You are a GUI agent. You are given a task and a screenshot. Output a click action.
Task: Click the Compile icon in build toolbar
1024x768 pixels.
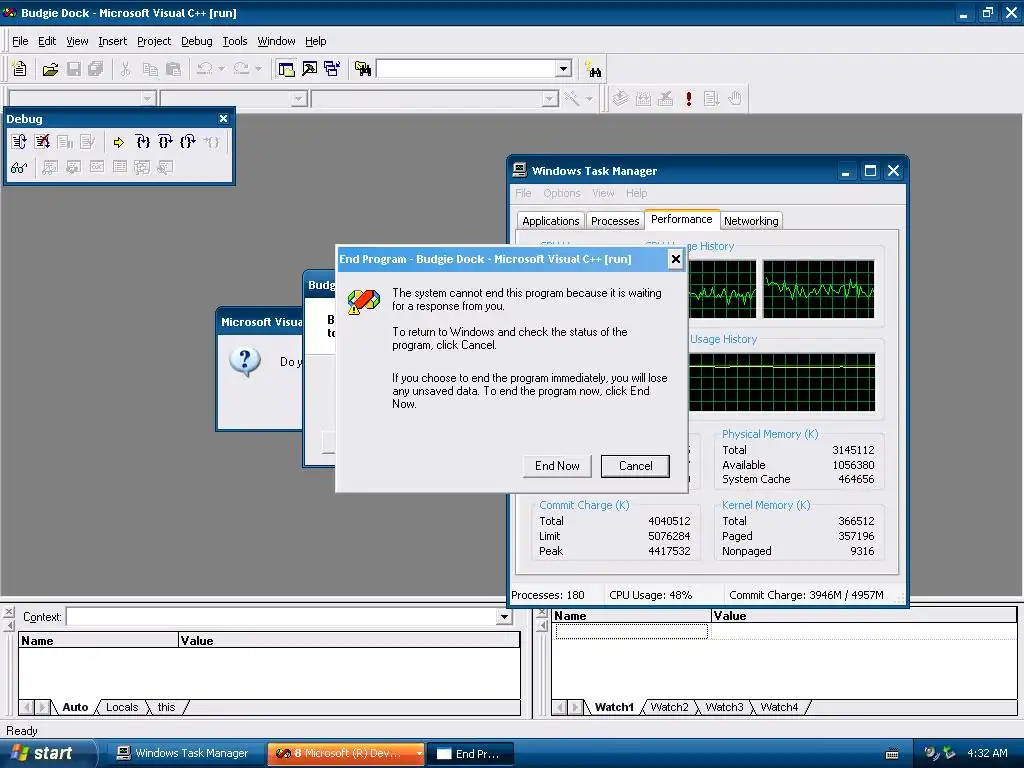click(620, 99)
